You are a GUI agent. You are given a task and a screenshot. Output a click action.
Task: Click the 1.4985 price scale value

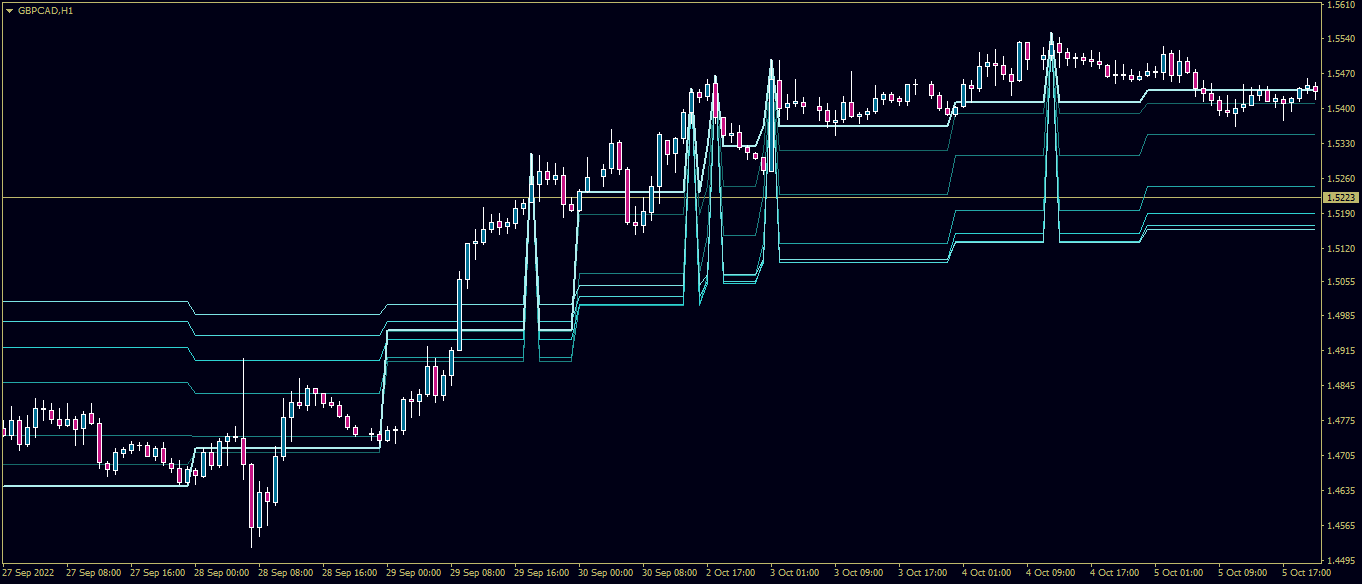tap(1340, 317)
